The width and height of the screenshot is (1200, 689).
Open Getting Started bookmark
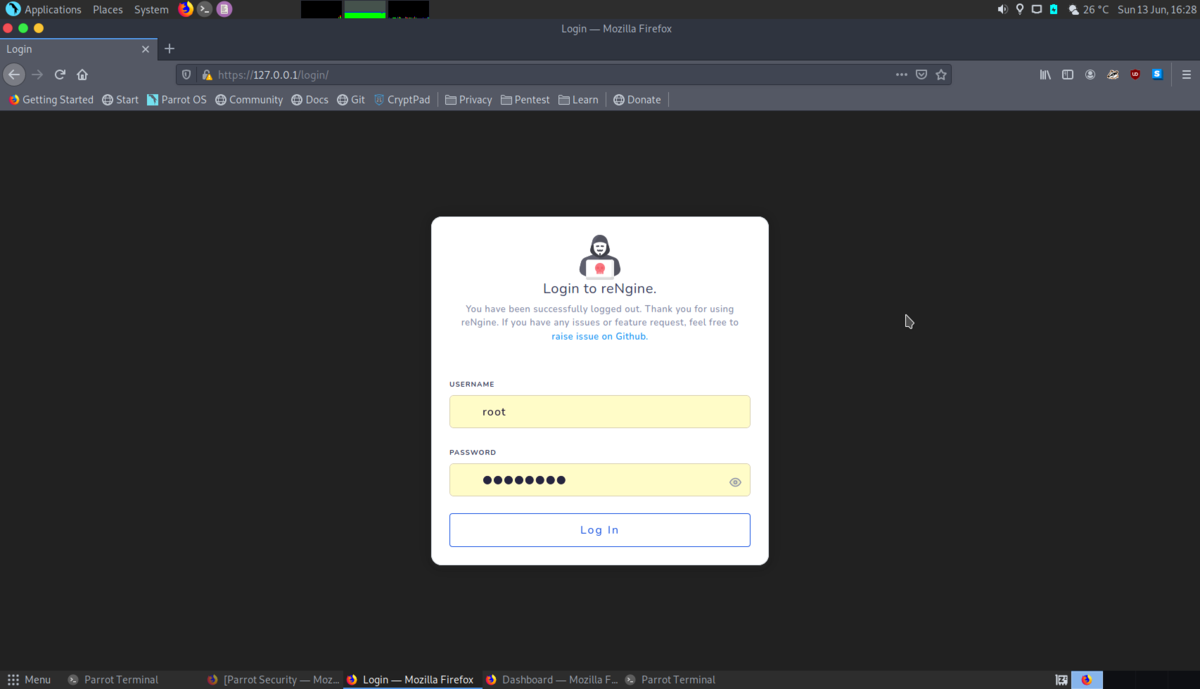[51, 100]
